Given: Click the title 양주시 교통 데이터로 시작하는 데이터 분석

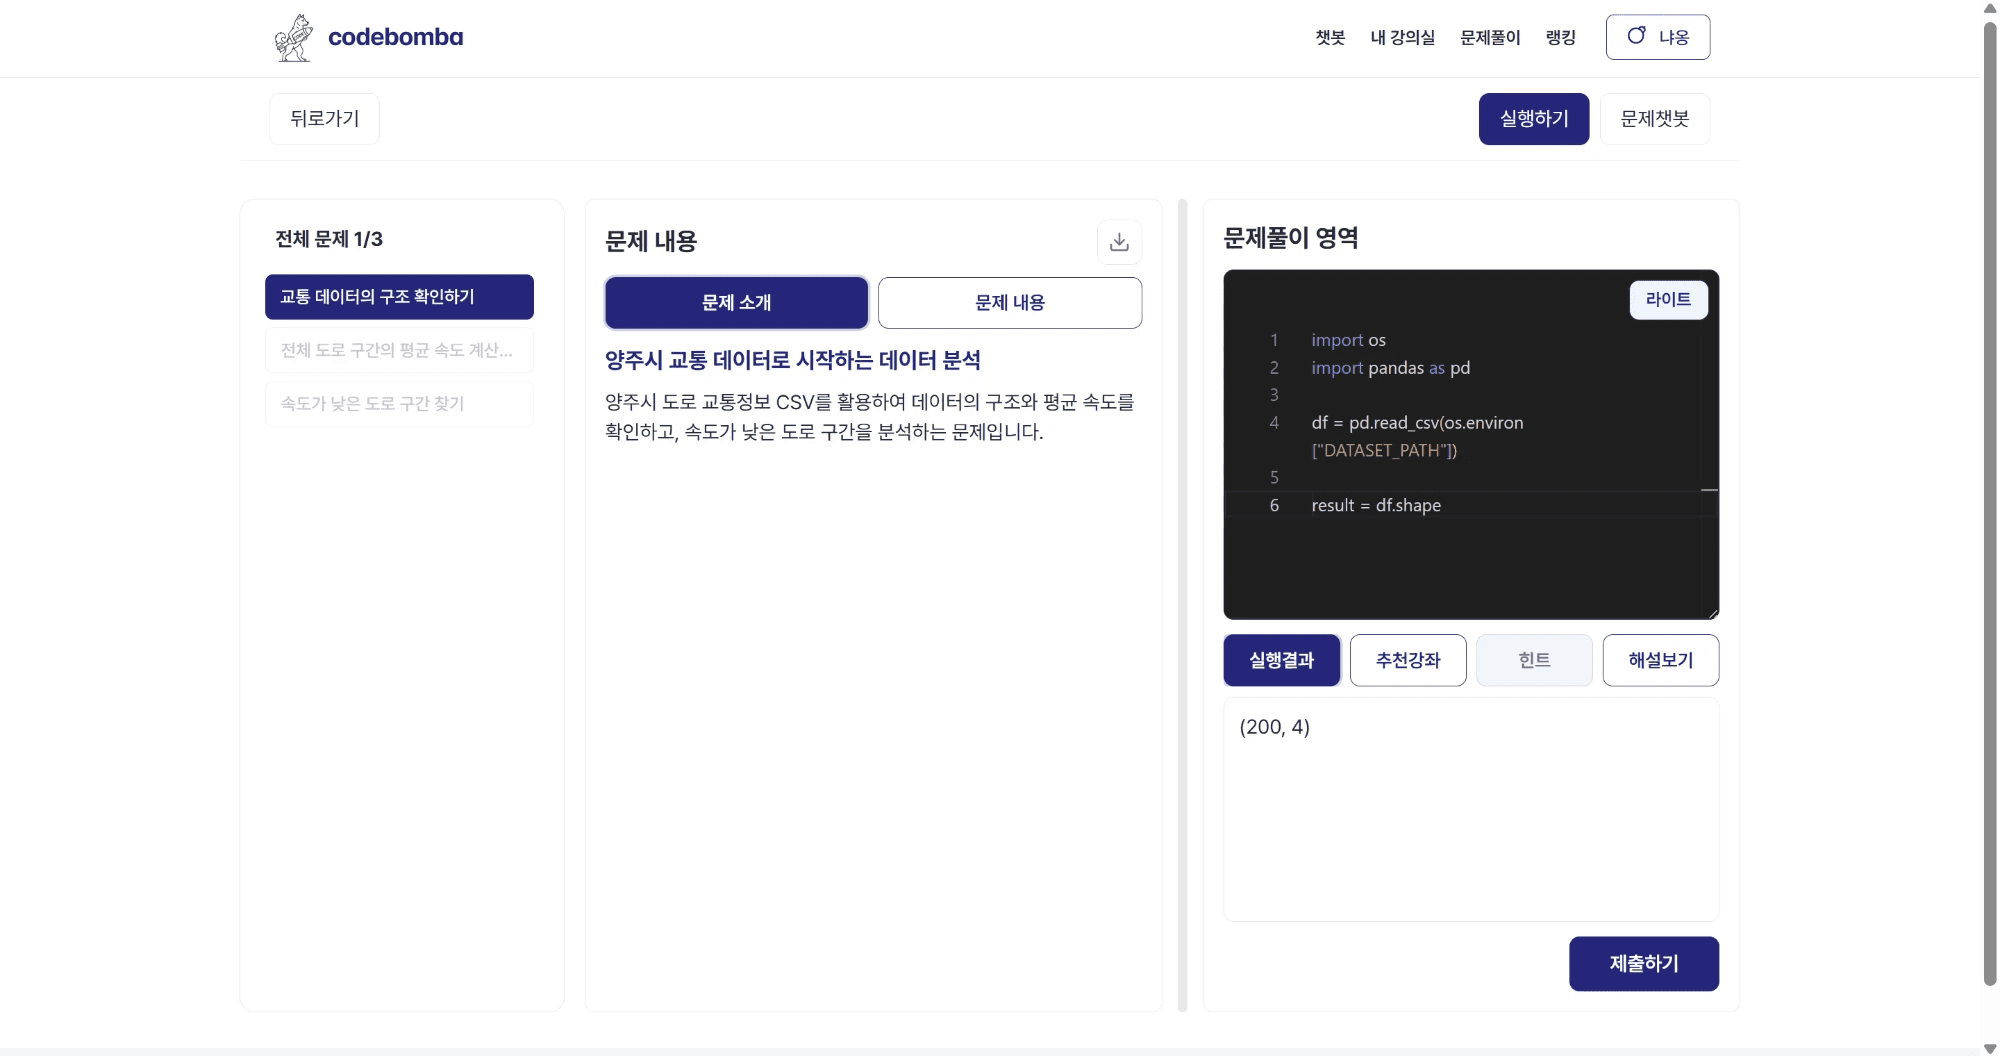Looking at the screenshot, I should (792, 360).
